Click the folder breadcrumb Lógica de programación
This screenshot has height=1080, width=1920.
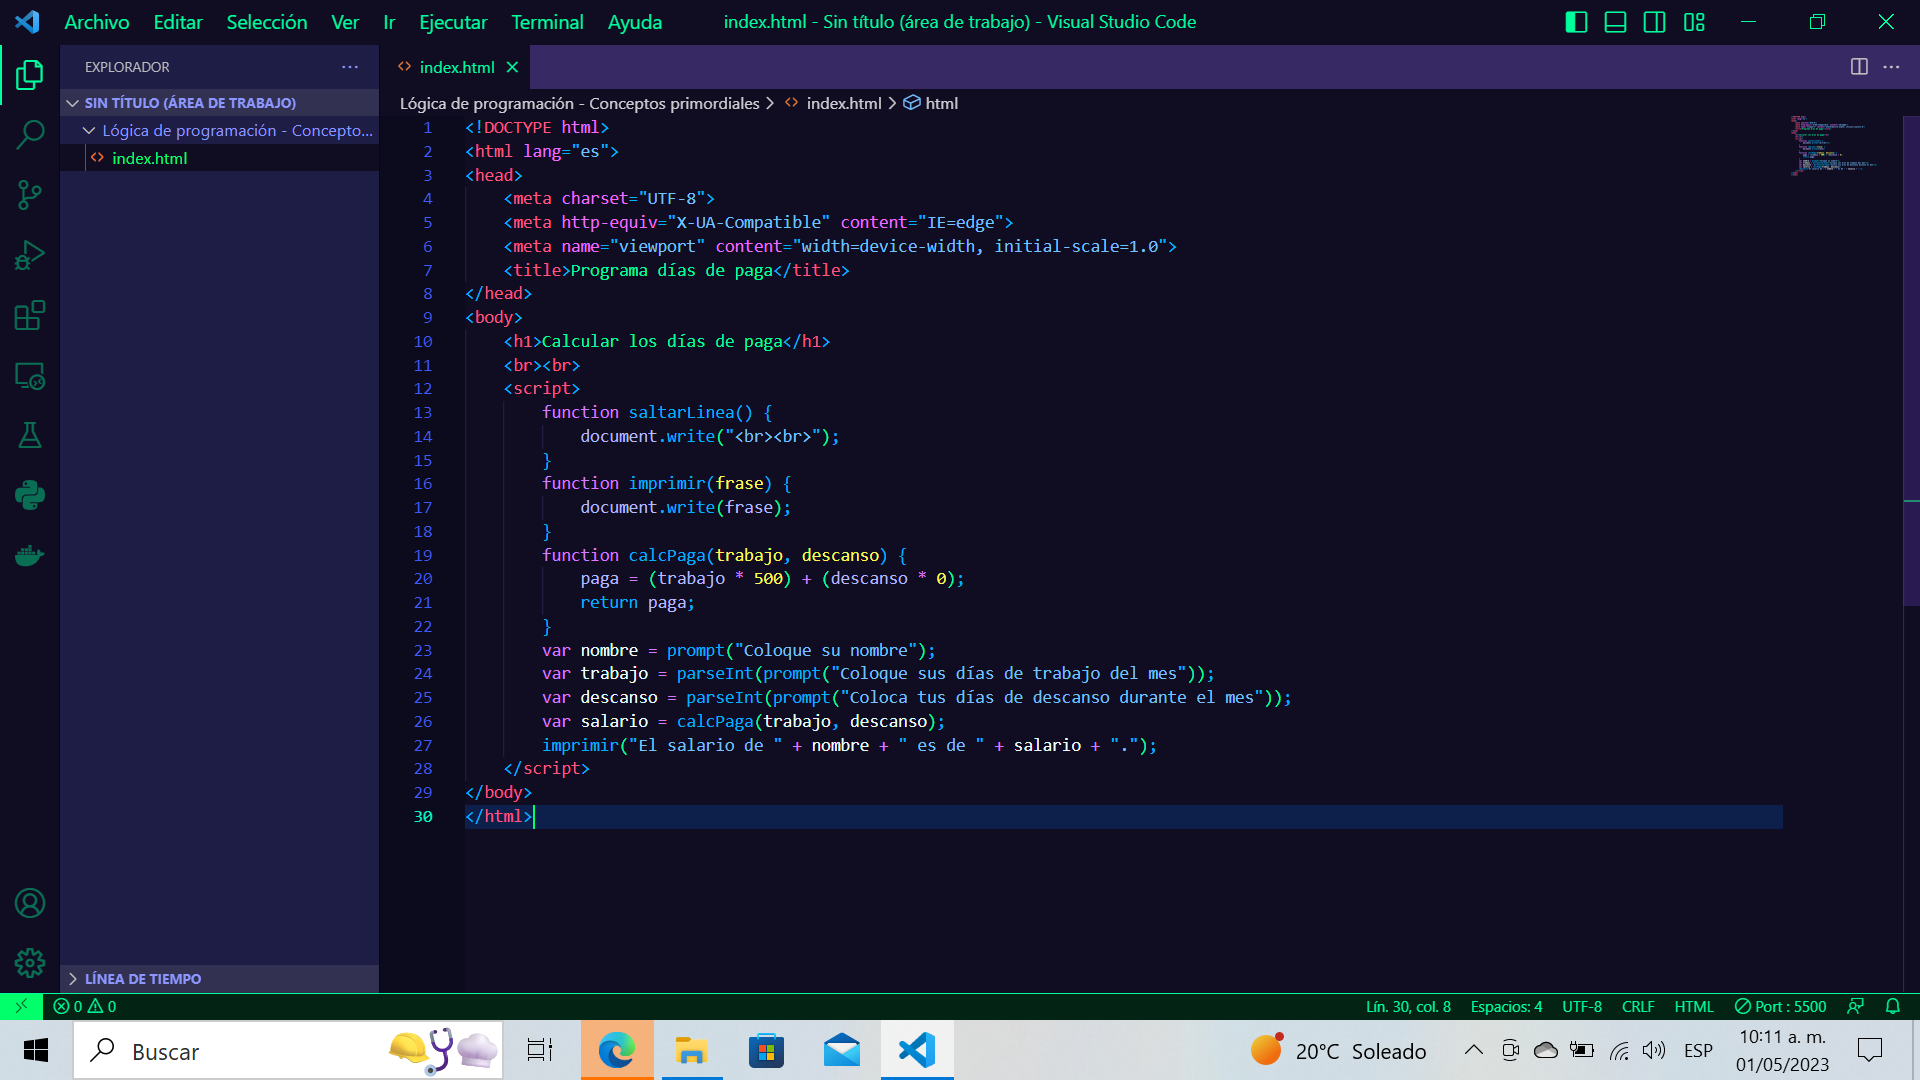pyautogui.click(x=580, y=103)
